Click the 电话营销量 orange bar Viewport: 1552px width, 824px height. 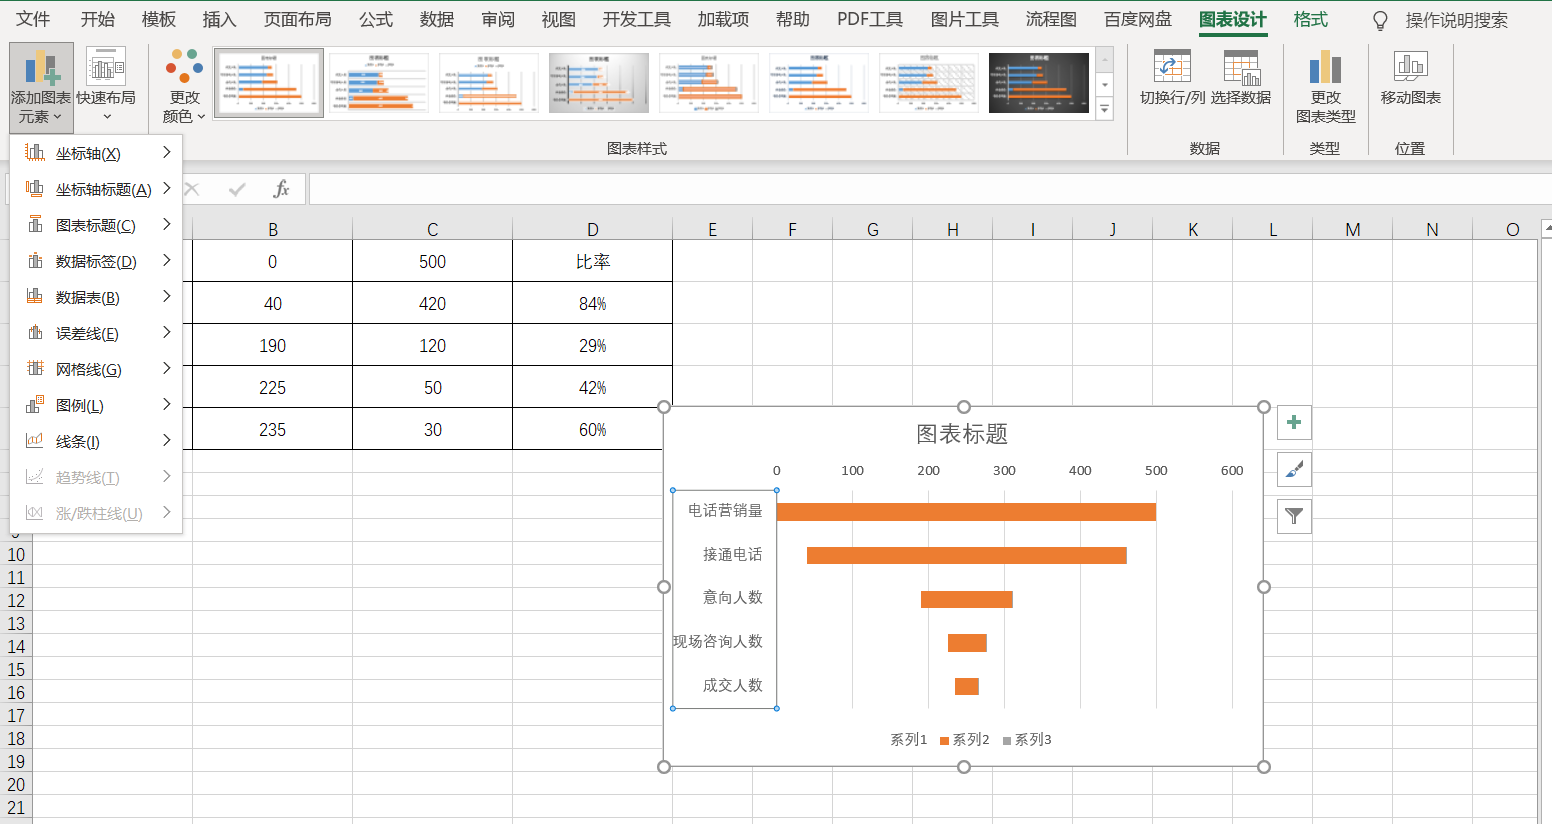pos(966,512)
